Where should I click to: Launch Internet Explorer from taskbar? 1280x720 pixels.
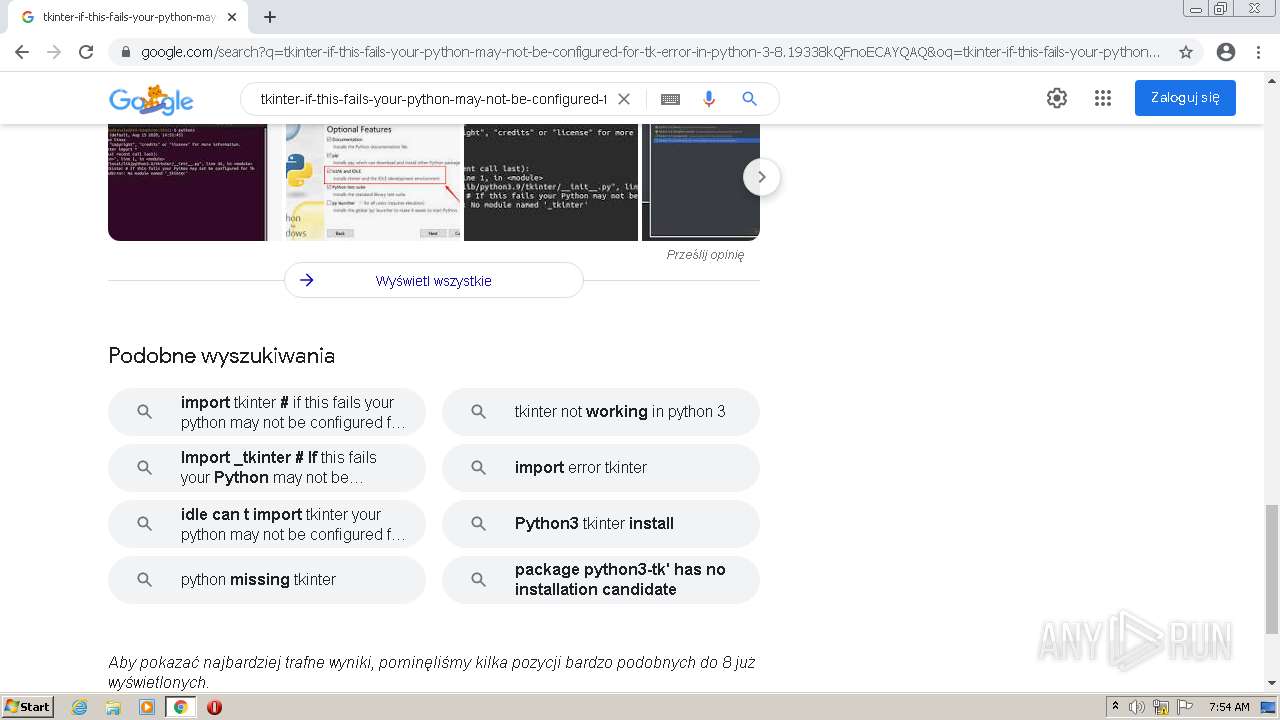[79, 707]
